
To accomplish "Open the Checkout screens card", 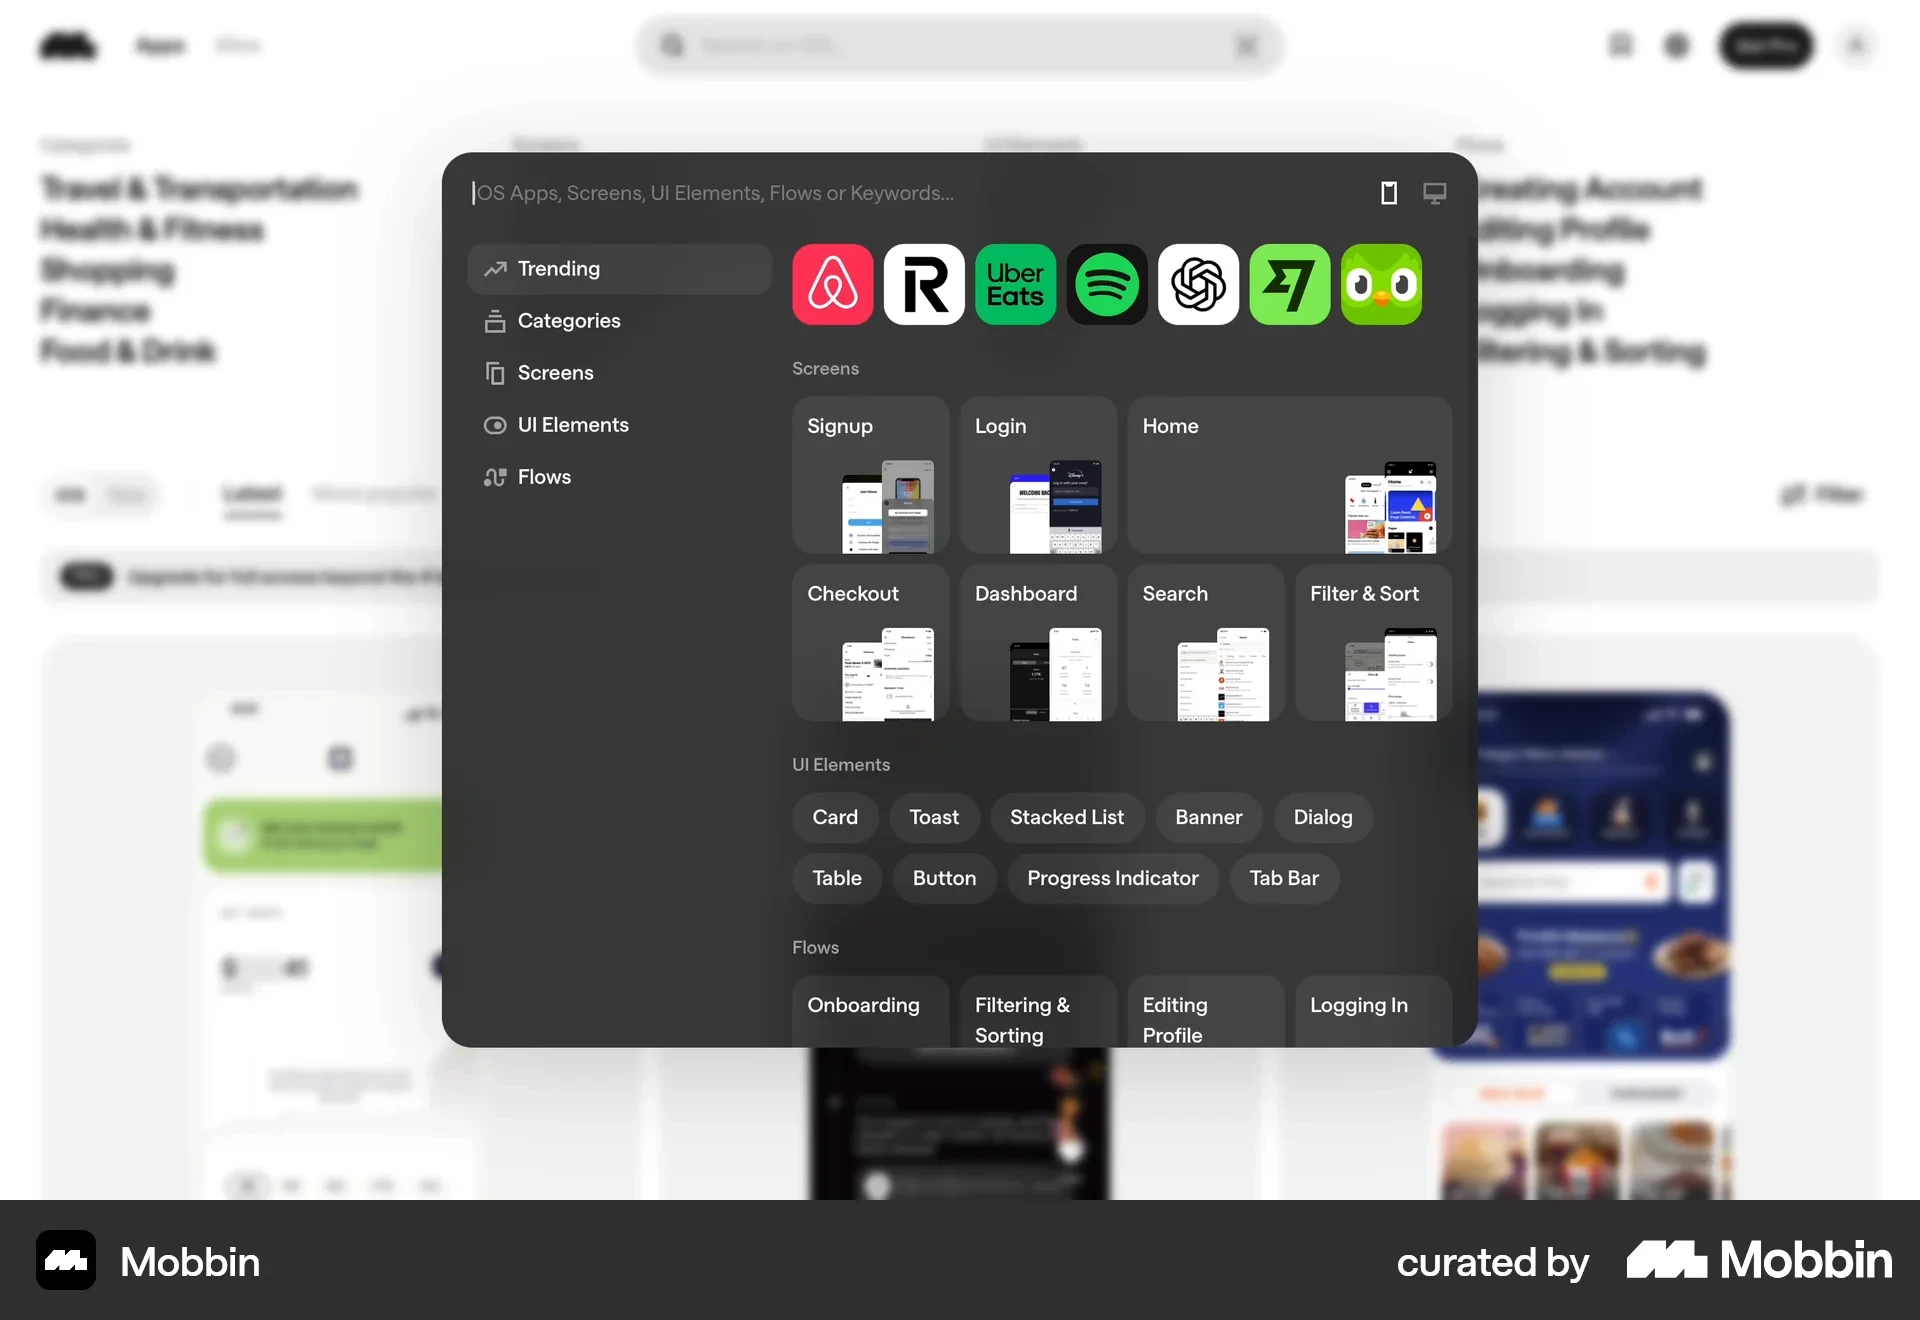I will point(870,642).
